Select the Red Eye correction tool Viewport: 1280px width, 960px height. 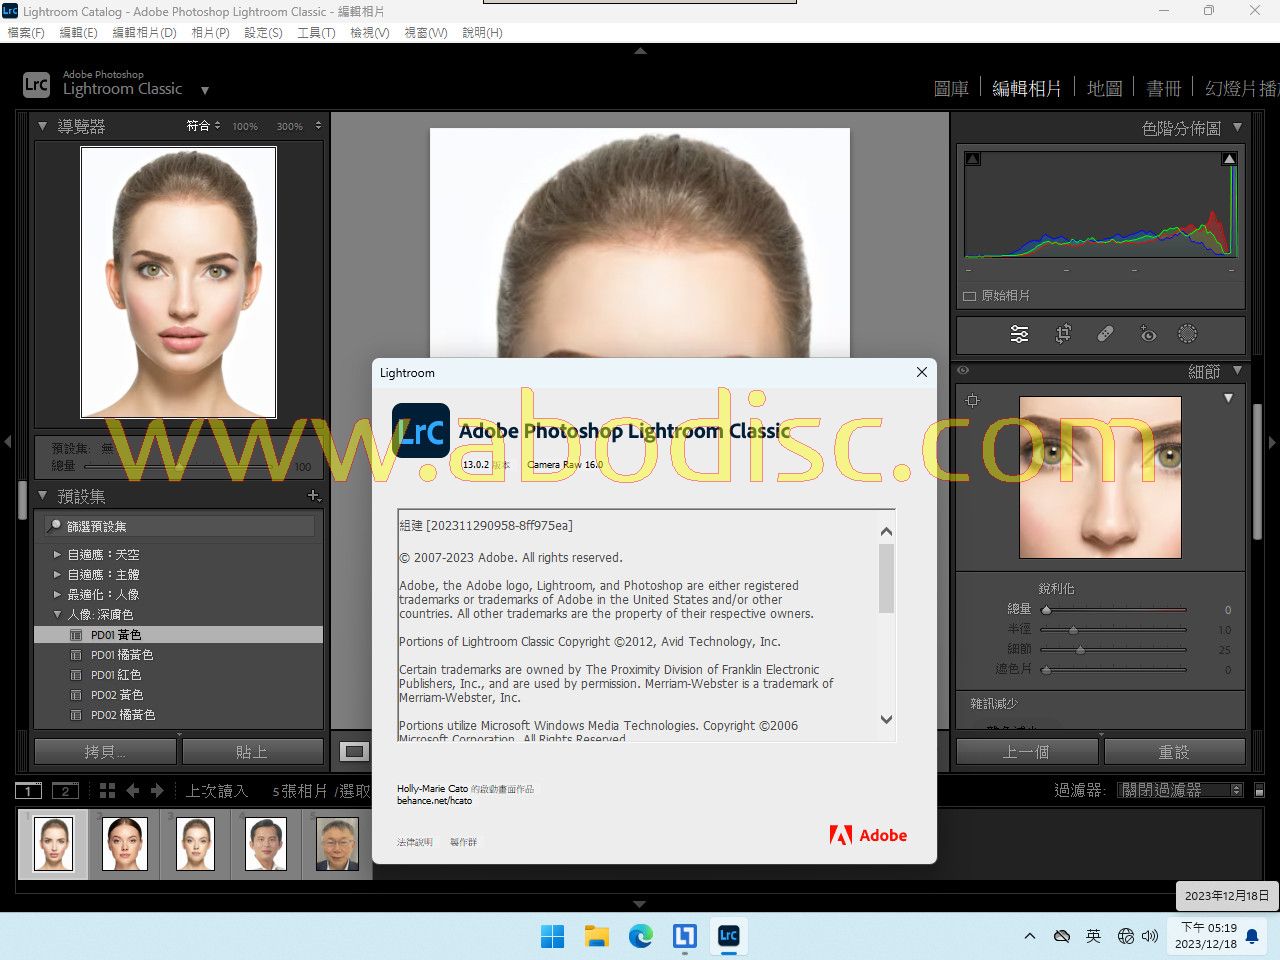coord(1147,334)
